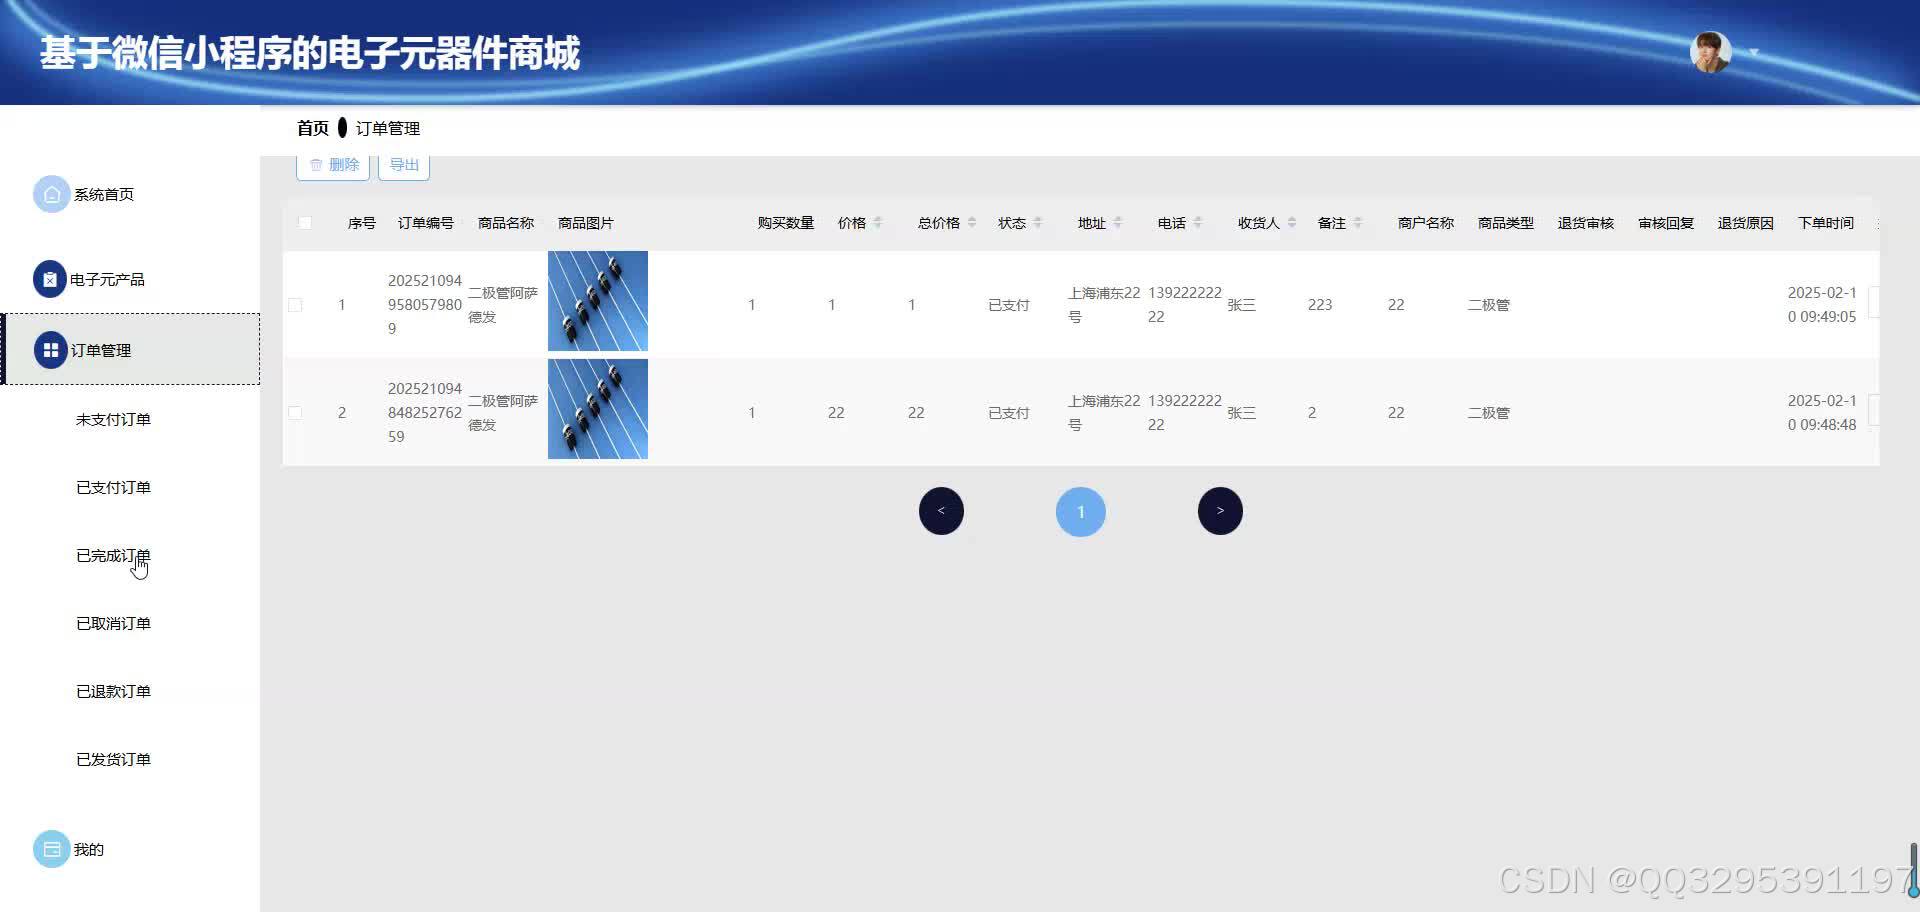Image resolution: width=1920 pixels, height=912 pixels.
Task: Select 已支付订单 from the sidebar menu
Action: (x=113, y=487)
